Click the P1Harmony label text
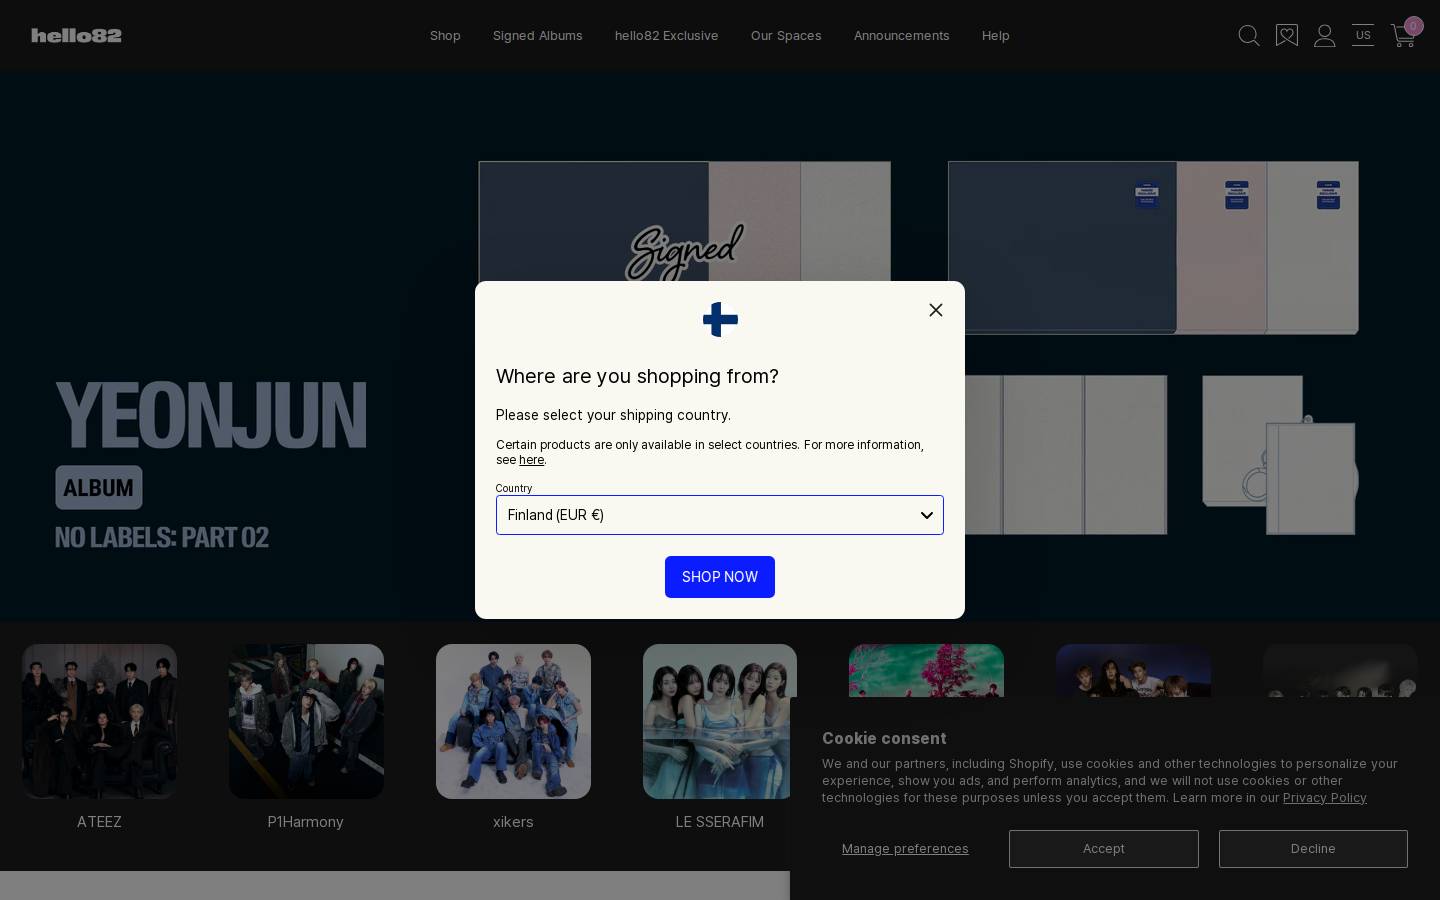This screenshot has width=1440, height=900. 306,822
